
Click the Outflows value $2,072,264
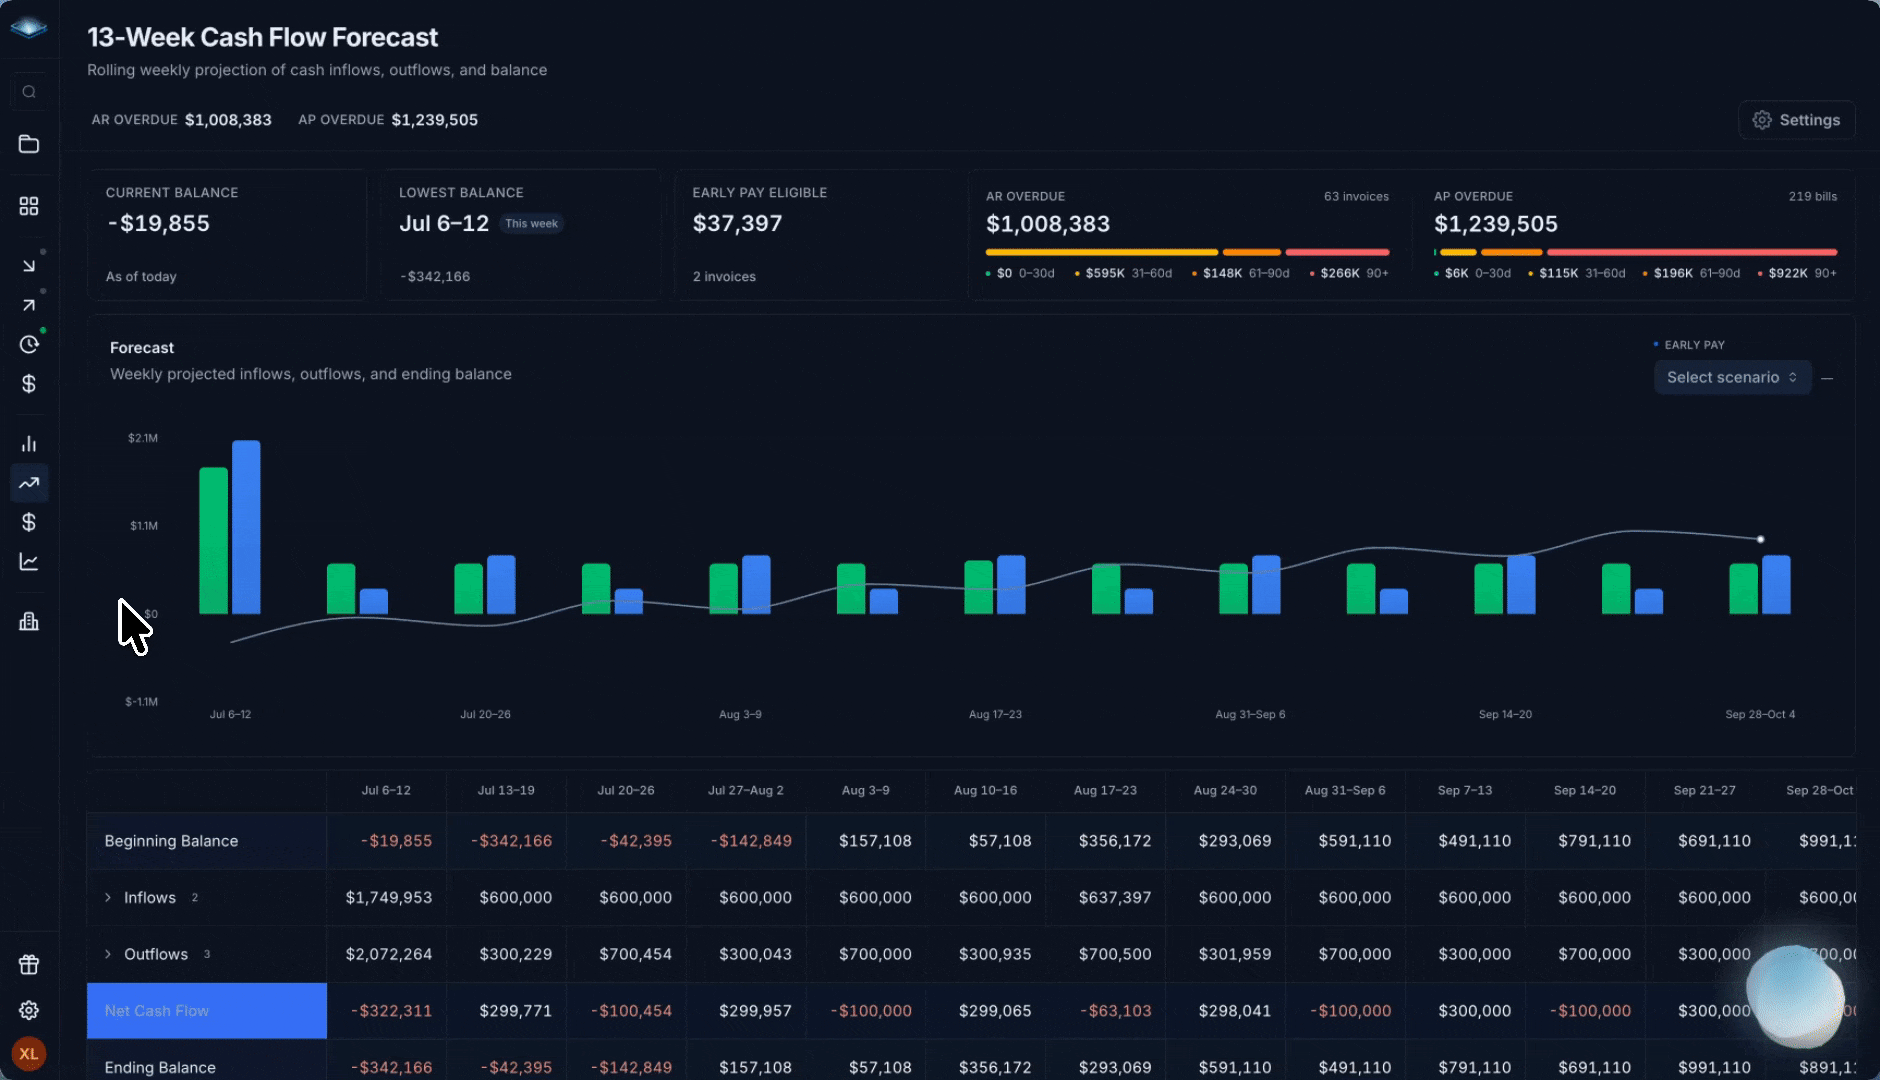389,954
